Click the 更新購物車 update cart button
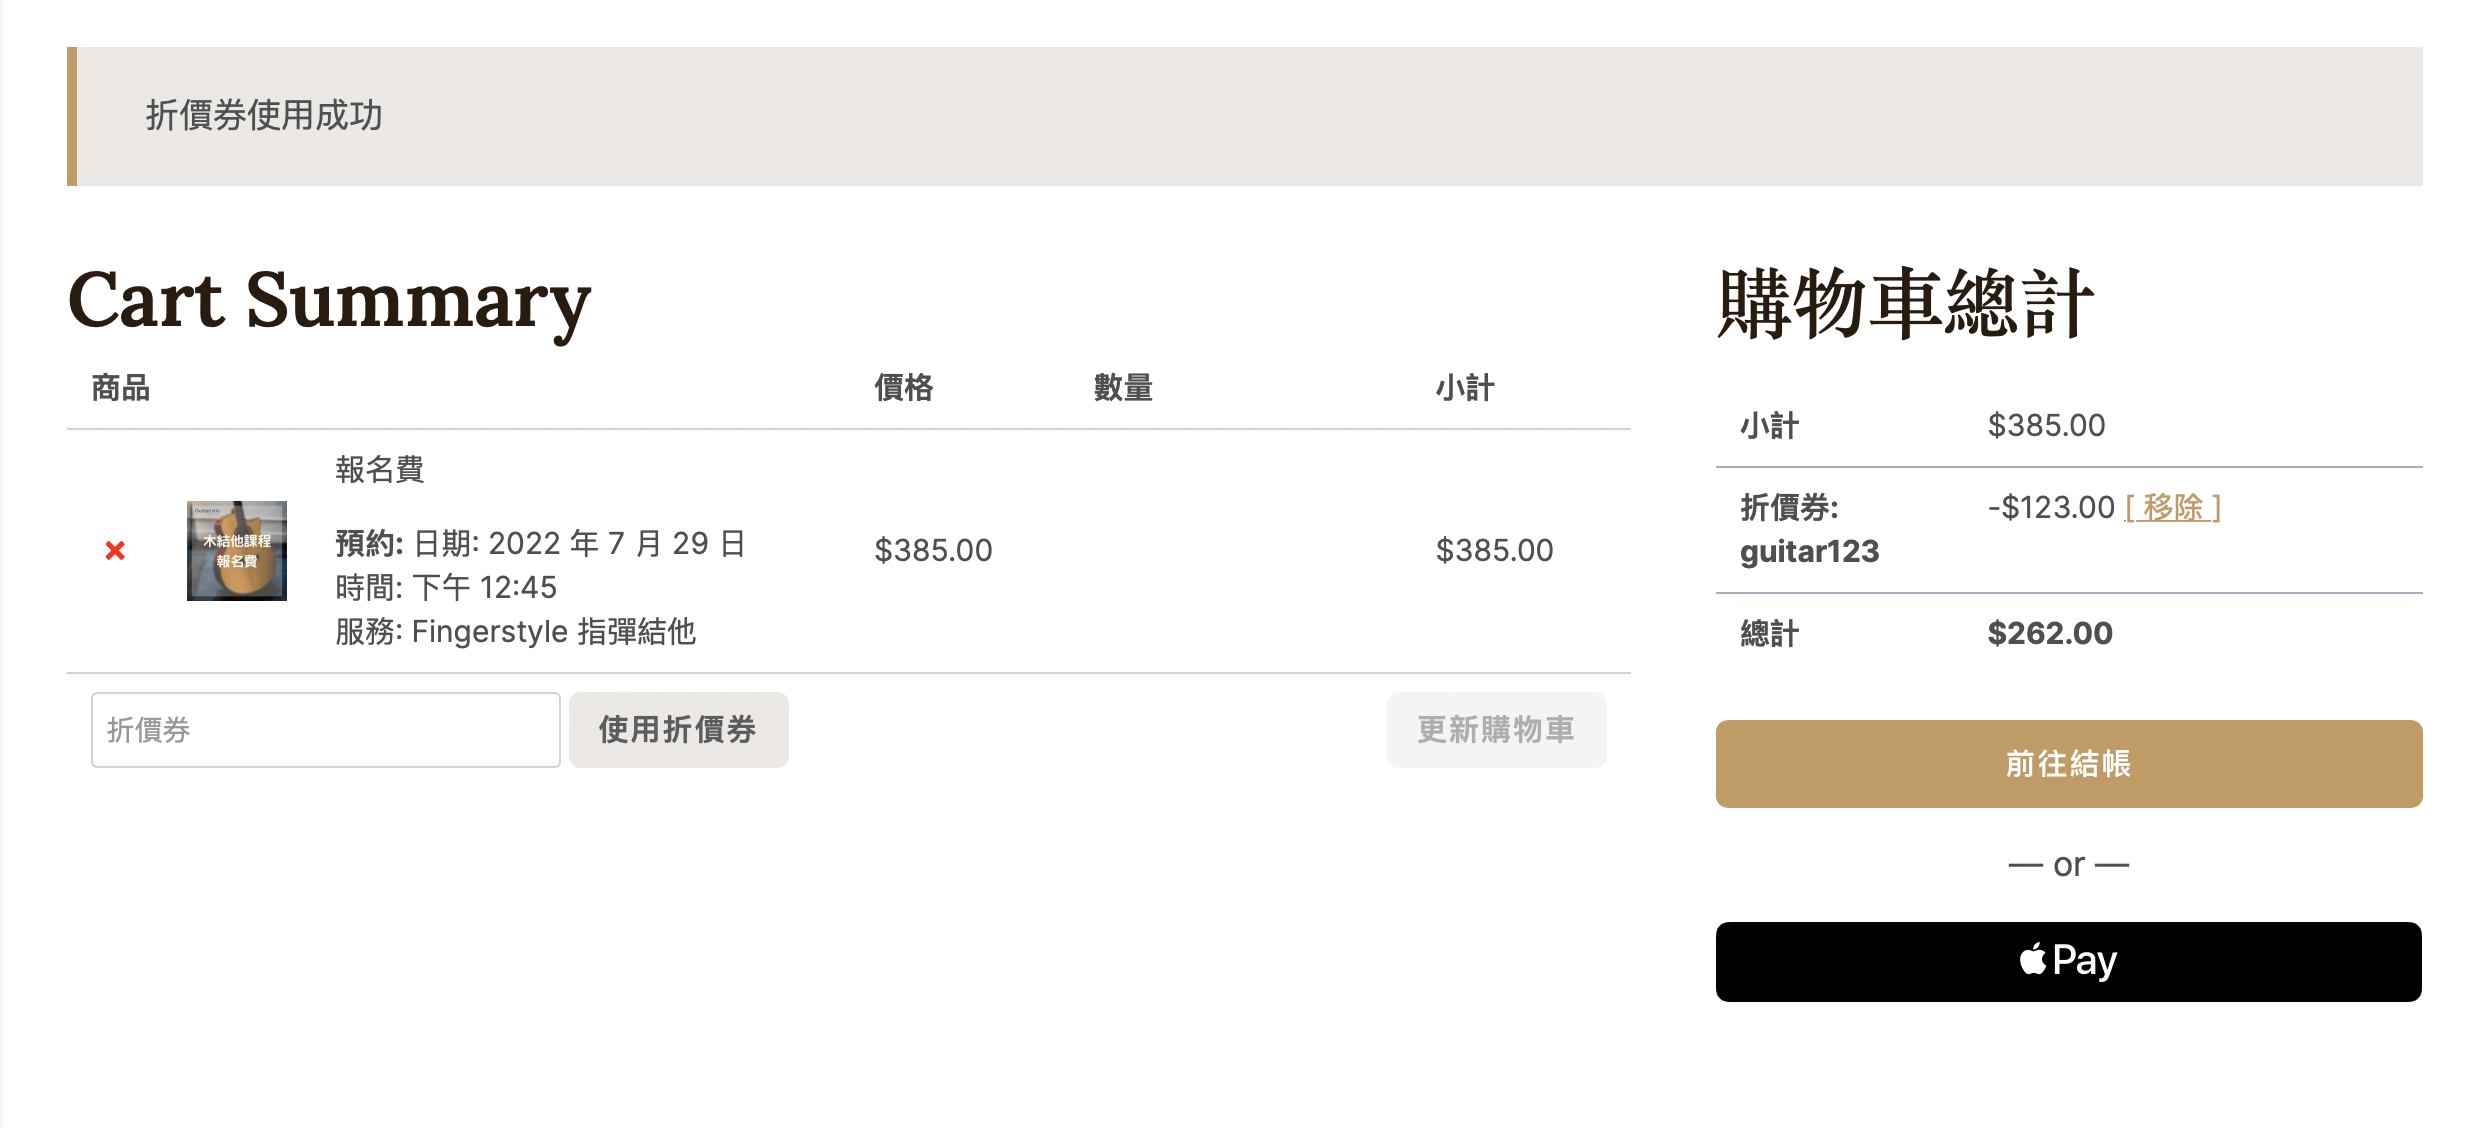 pos(1496,730)
